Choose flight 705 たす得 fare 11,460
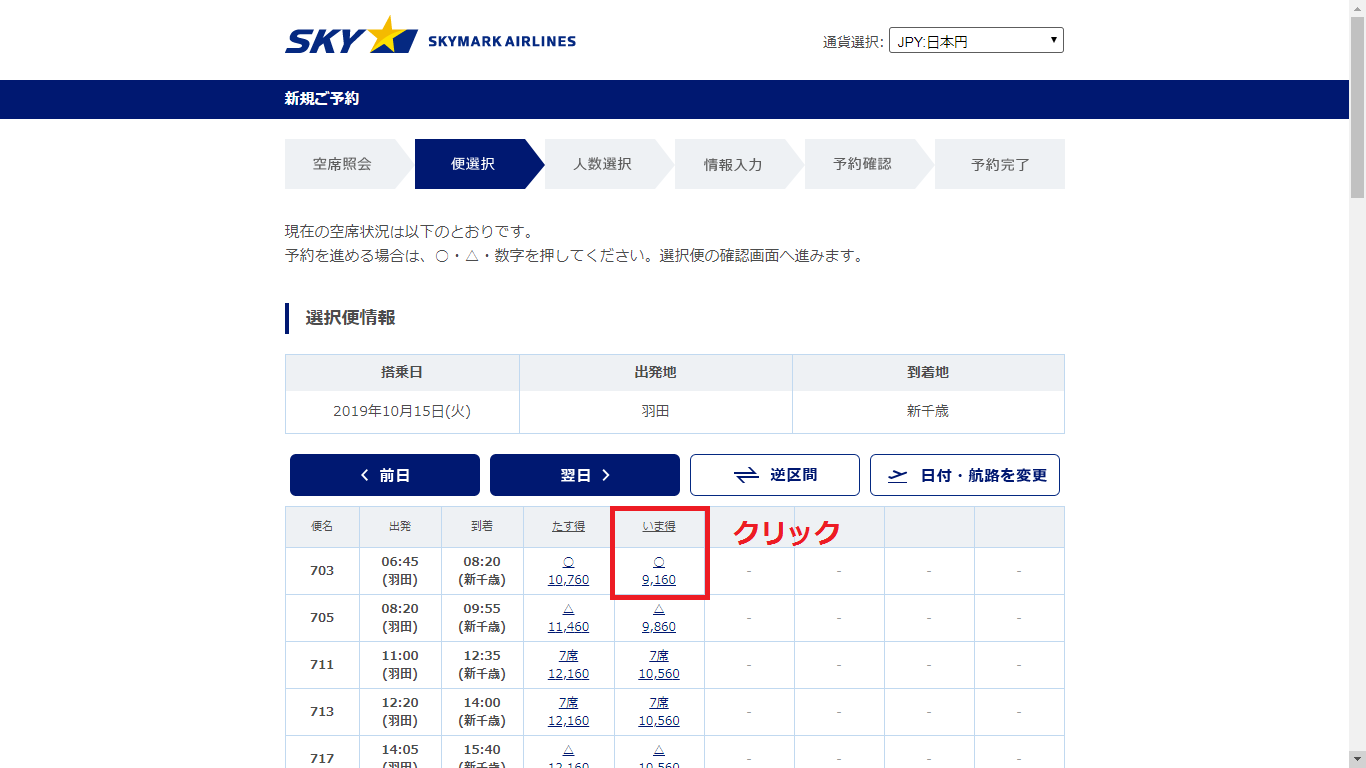The image size is (1366, 768). (568, 626)
